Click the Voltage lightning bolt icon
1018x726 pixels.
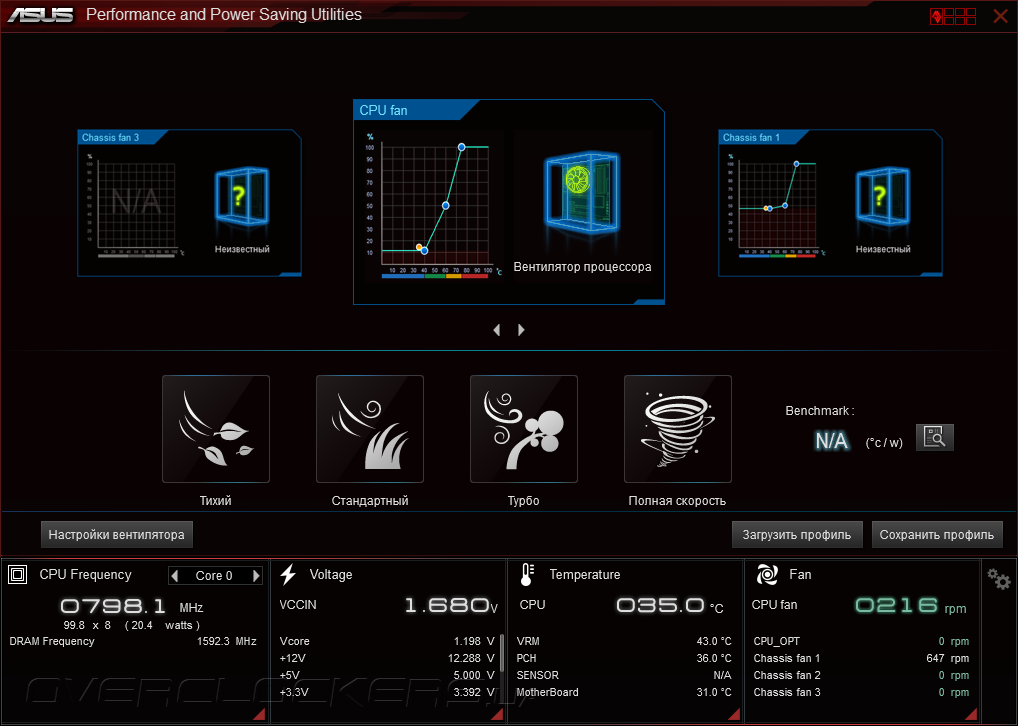pos(288,575)
